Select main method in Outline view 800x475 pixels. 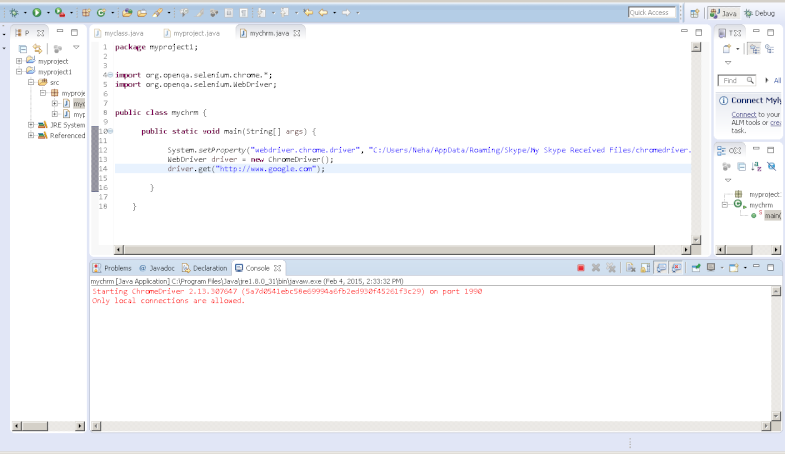click(772, 215)
